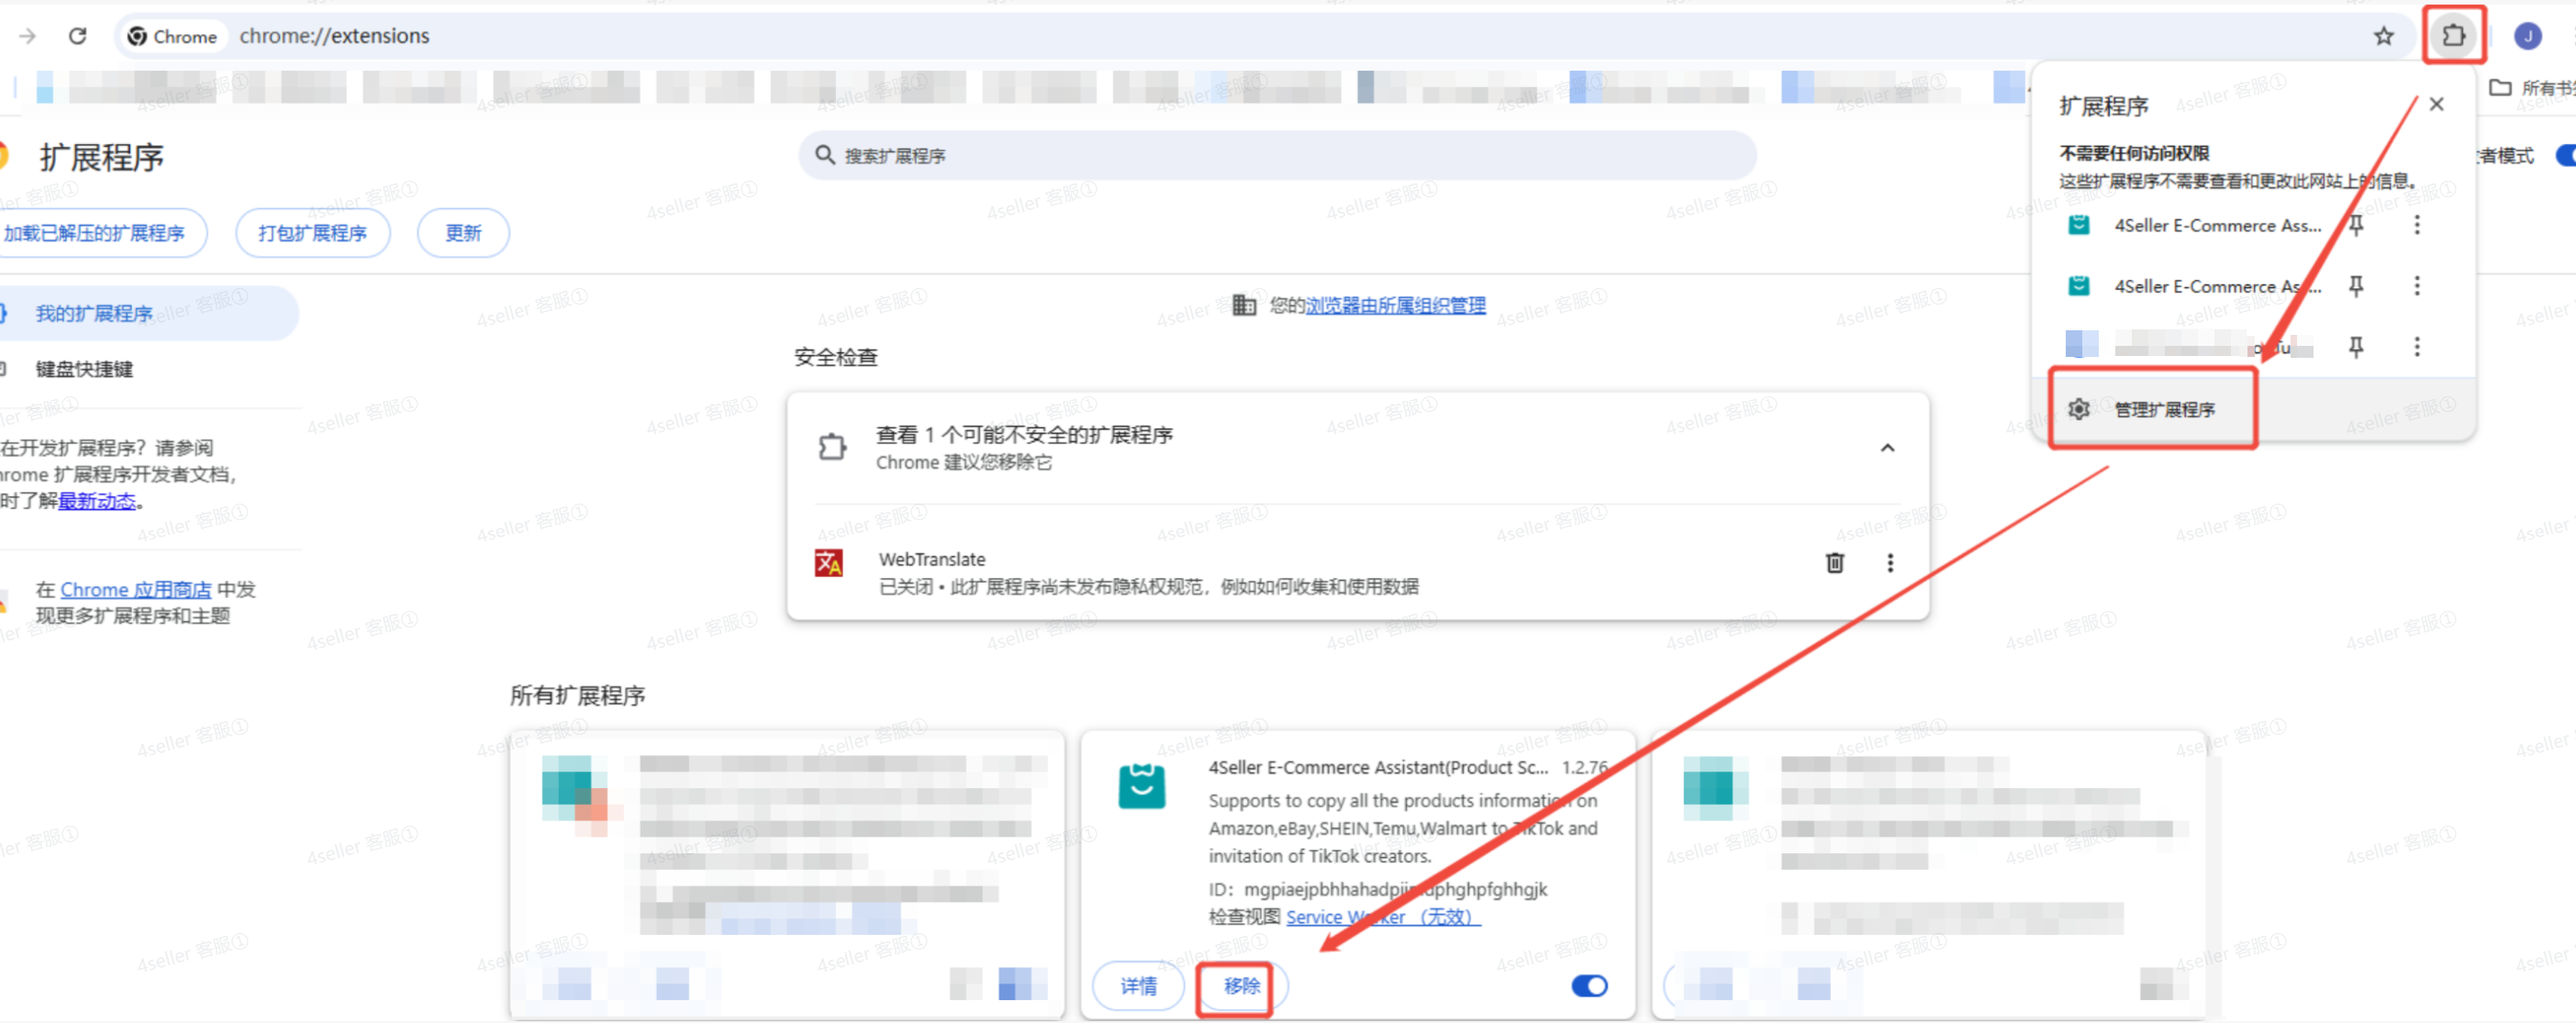
Task: Open the 所有书签 bookmarks folder
Action: click(x=2531, y=88)
